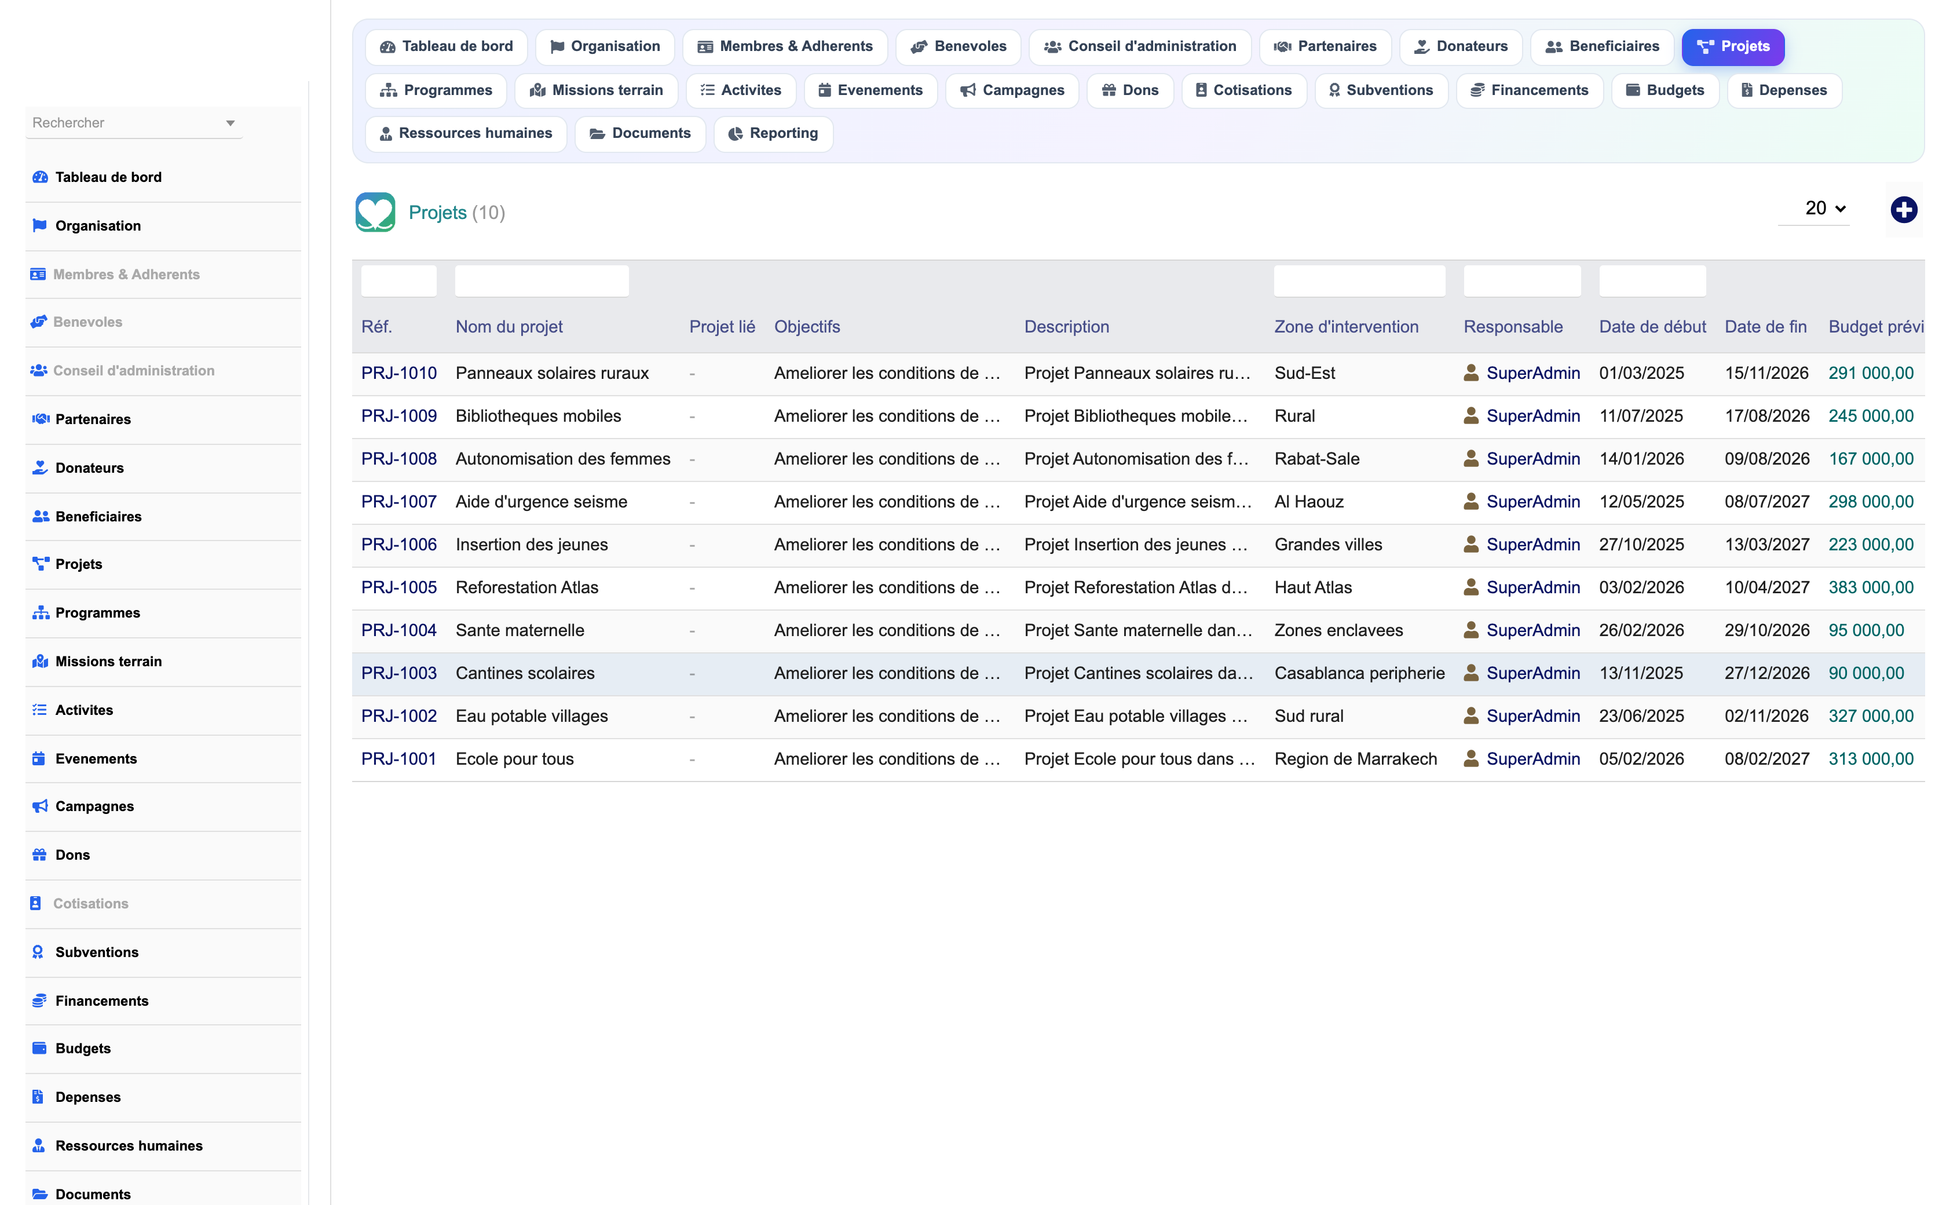
Task: Click the Nom du projet filter field
Action: click(542, 281)
